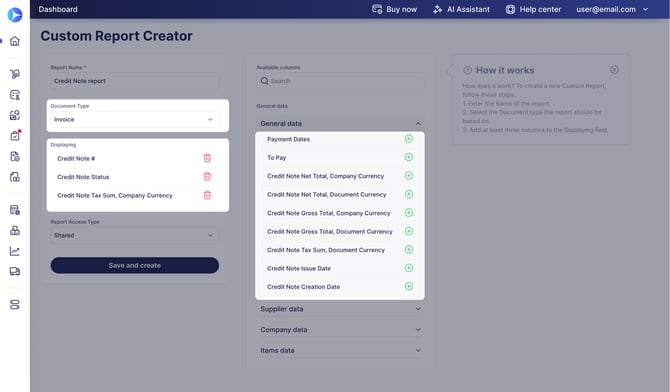Screen dimensions: 670x392
Task: Click the Buy now card icon
Action: pyautogui.click(x=377, y=9)
